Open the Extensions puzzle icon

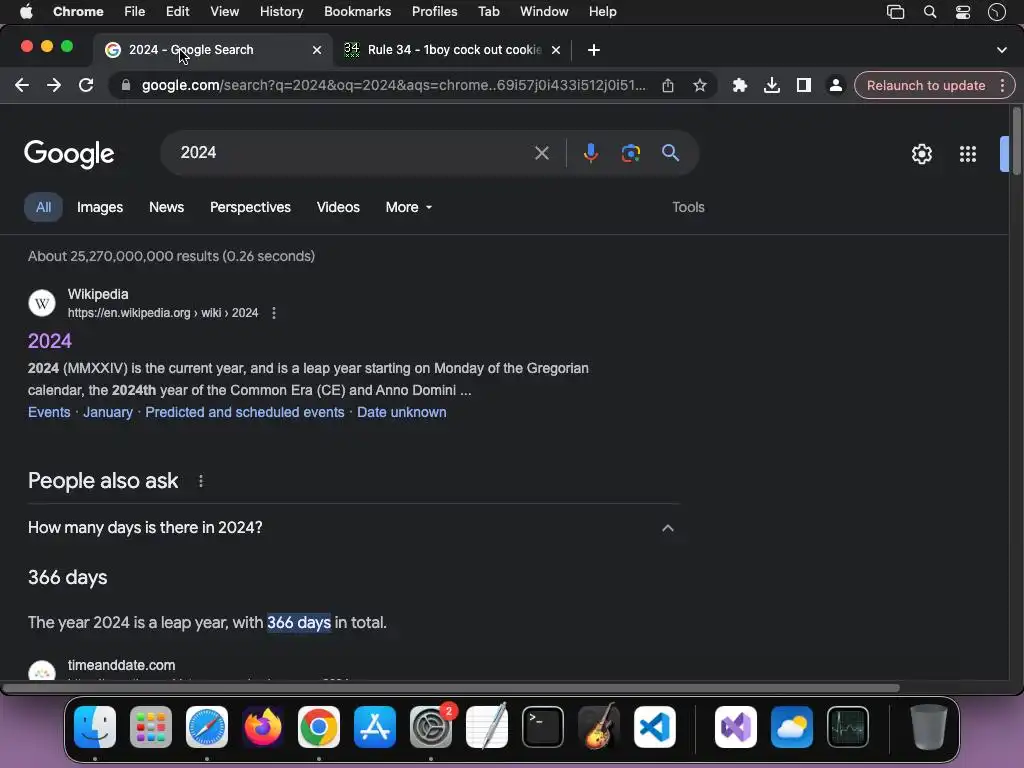739,86
